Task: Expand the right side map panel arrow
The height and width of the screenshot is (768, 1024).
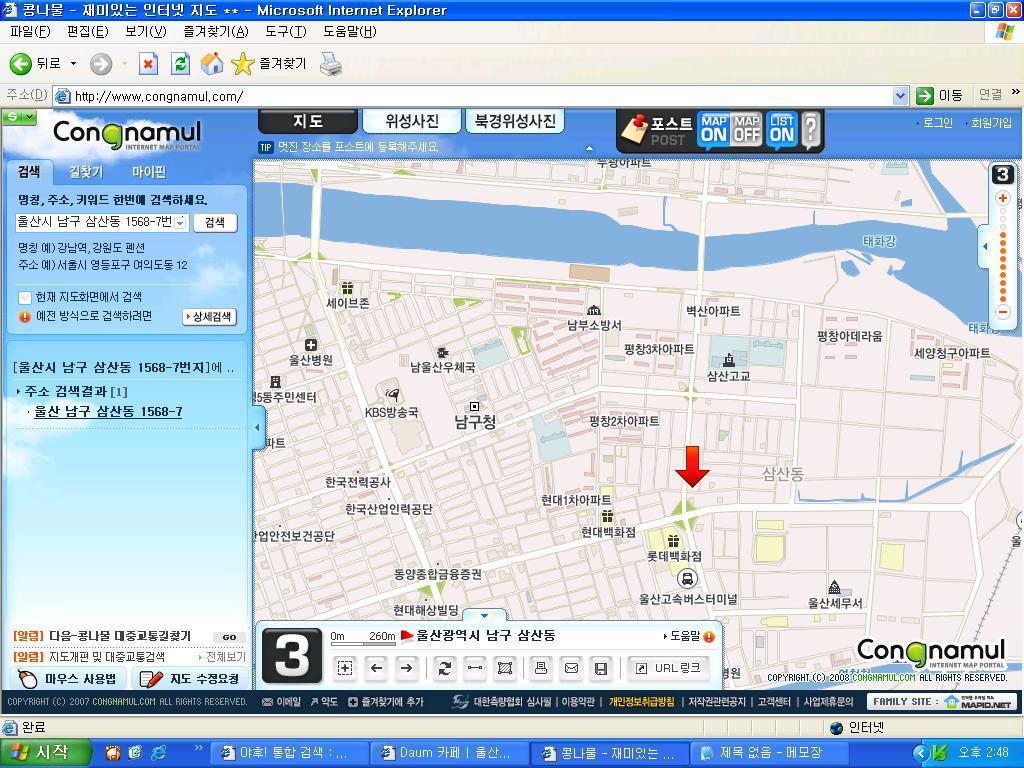Action: click(x=985, y=246)
